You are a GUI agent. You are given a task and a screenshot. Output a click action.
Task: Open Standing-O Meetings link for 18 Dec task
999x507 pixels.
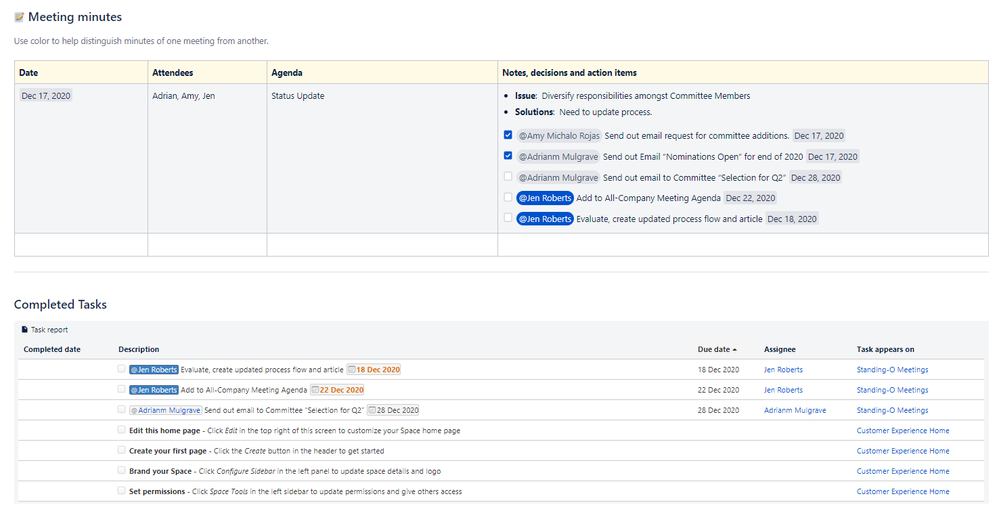coord(892,370)
